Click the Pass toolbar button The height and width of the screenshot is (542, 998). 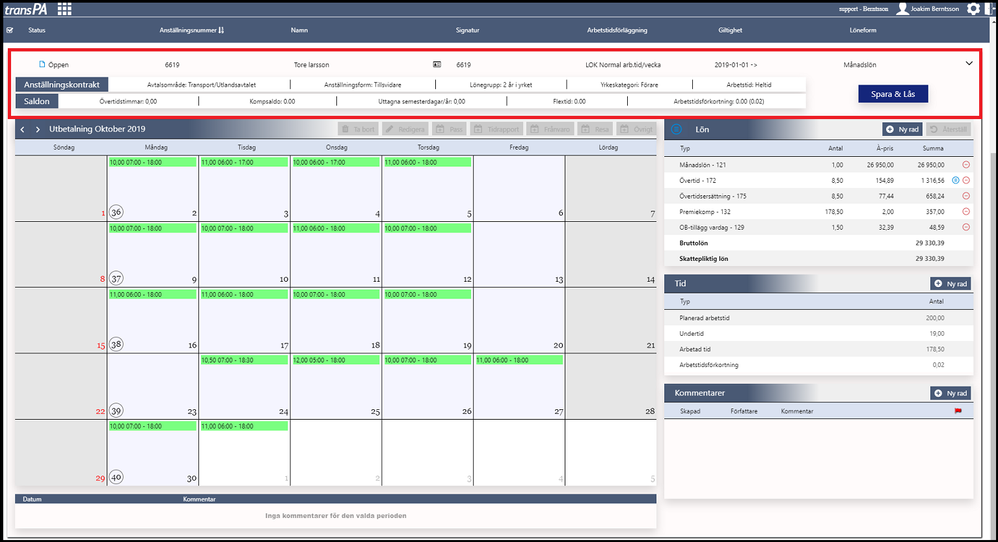coord(449,129)
